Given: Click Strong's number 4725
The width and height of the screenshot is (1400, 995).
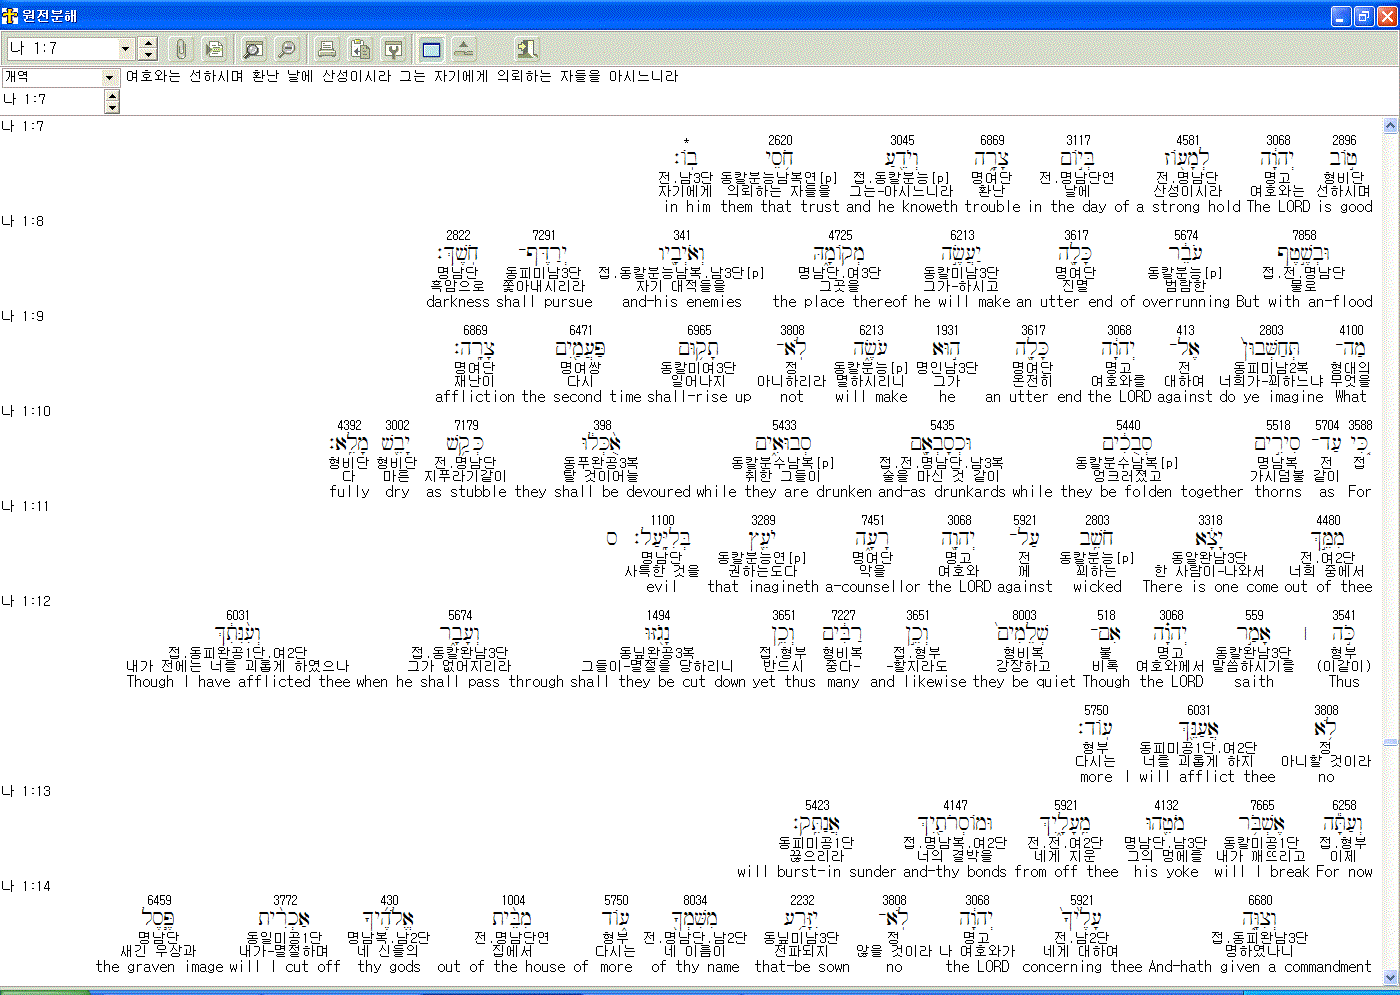Looking at the screenshot, I should pyautogui.click(x=840, y=235).
